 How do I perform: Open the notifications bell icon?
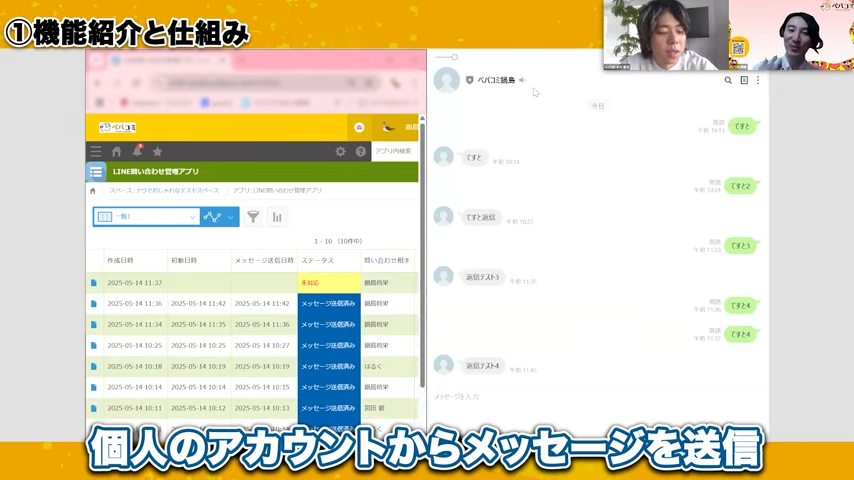pyautogui.click(x=137, y=151)
